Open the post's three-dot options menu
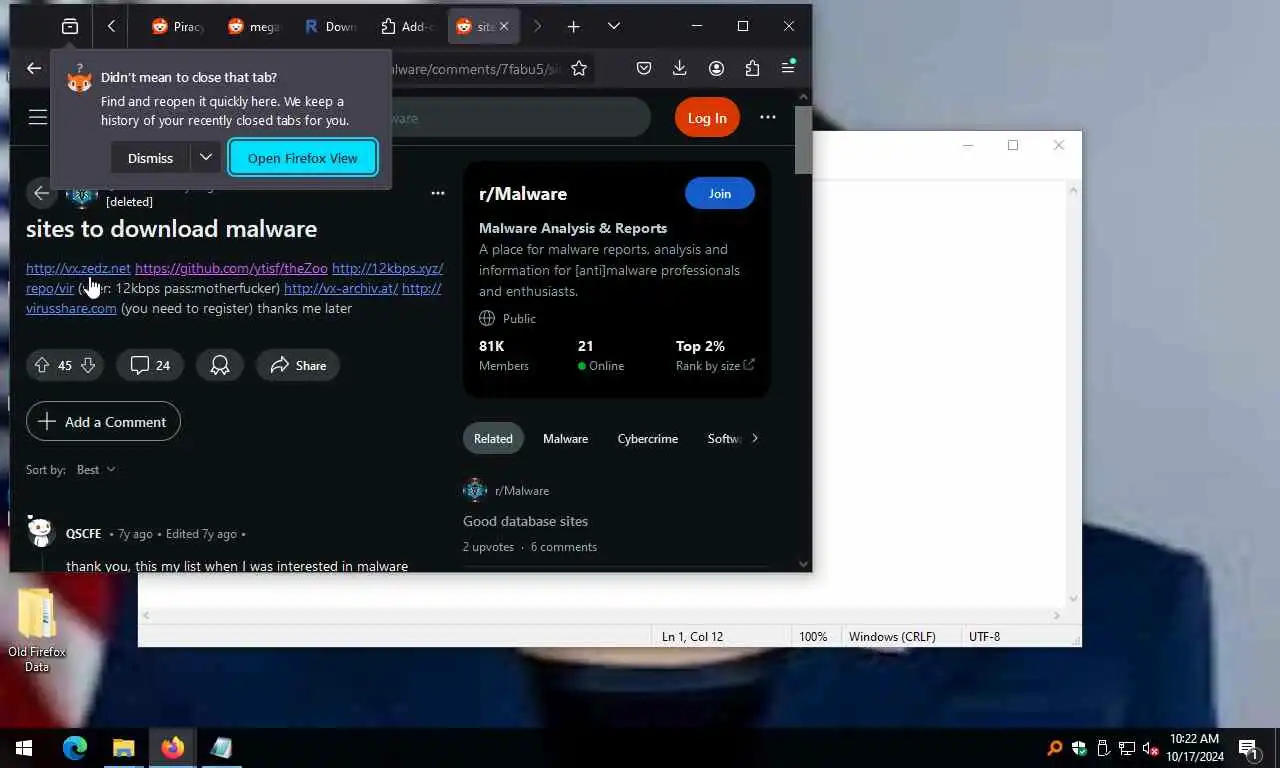The image size is (1280, 768). pos(437,193)
